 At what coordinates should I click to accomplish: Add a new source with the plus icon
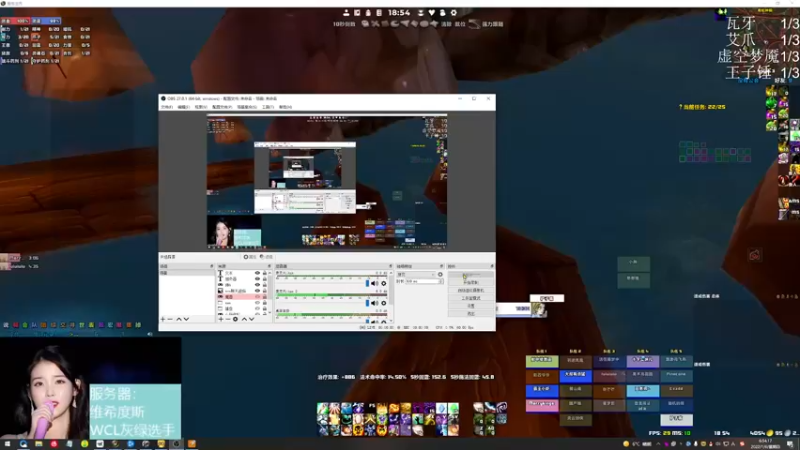tap(220, 319)
